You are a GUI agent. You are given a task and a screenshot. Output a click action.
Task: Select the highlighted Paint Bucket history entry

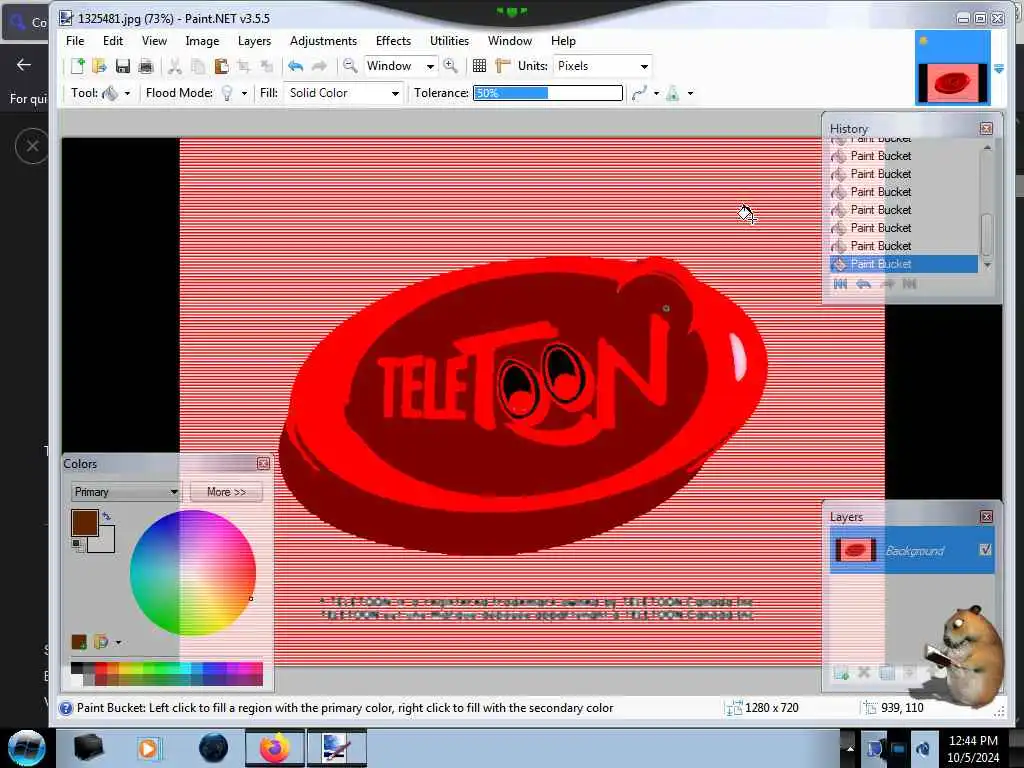(x=904, y=264)
